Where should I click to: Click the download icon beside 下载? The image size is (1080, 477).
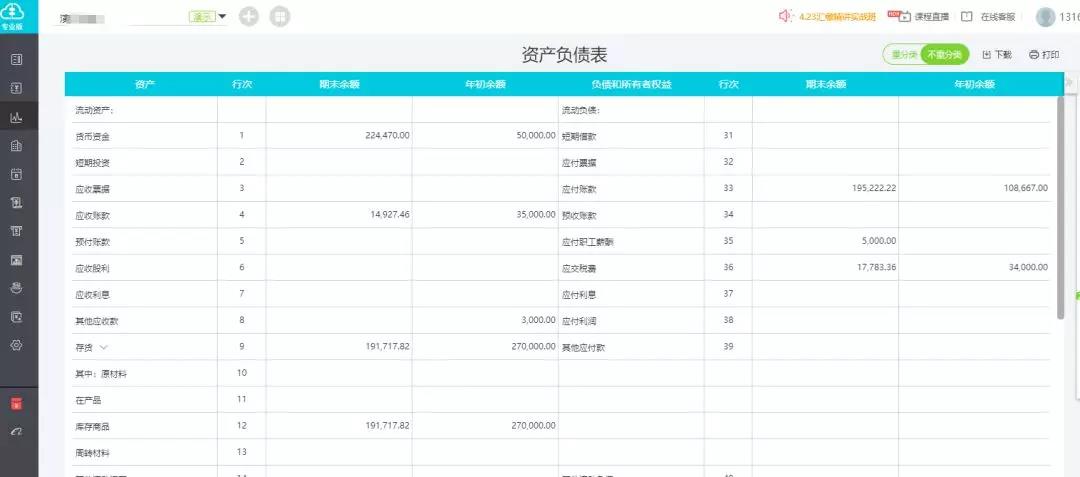pyautogui.click(x=986, y=54)
